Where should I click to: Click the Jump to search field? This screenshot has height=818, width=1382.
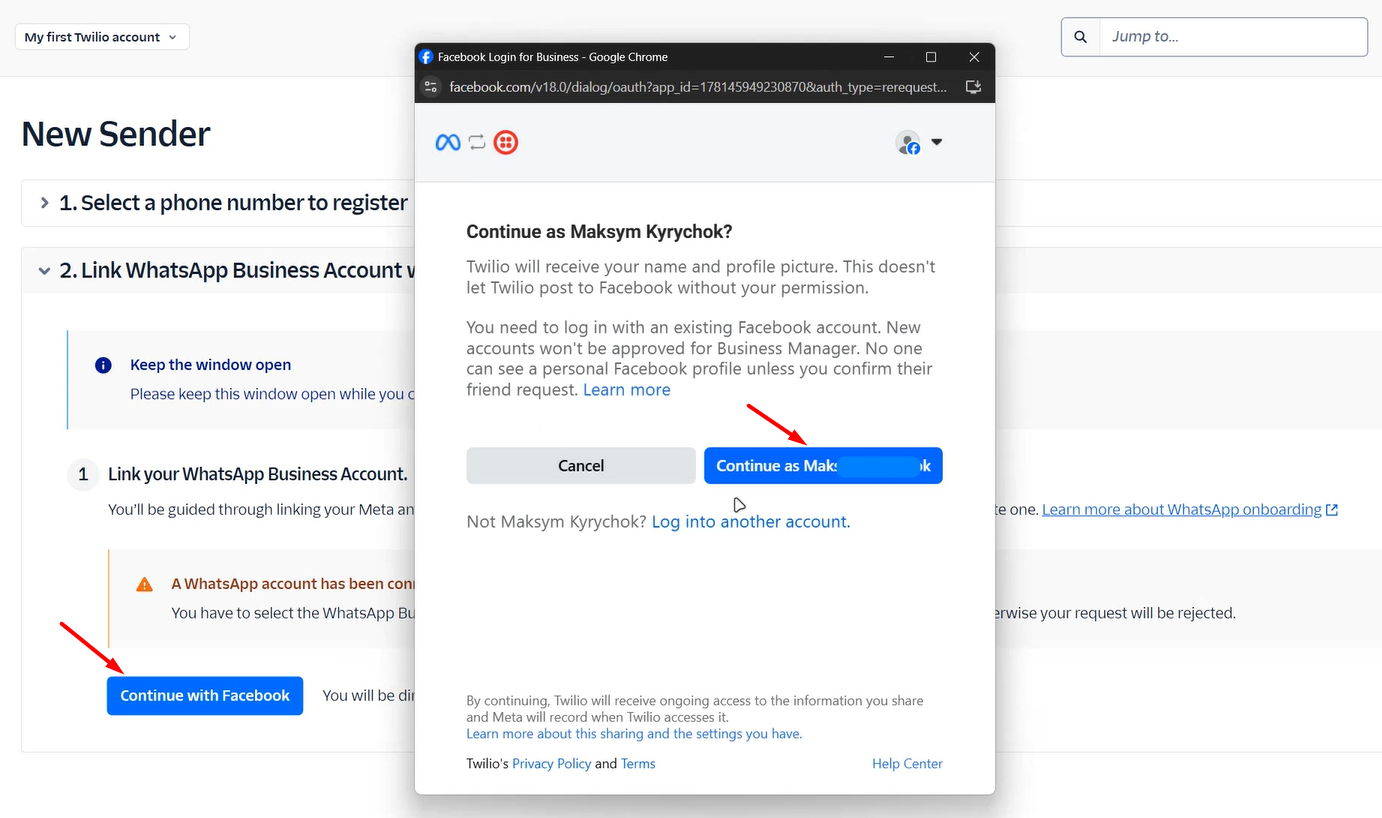tap(1233, 37)
